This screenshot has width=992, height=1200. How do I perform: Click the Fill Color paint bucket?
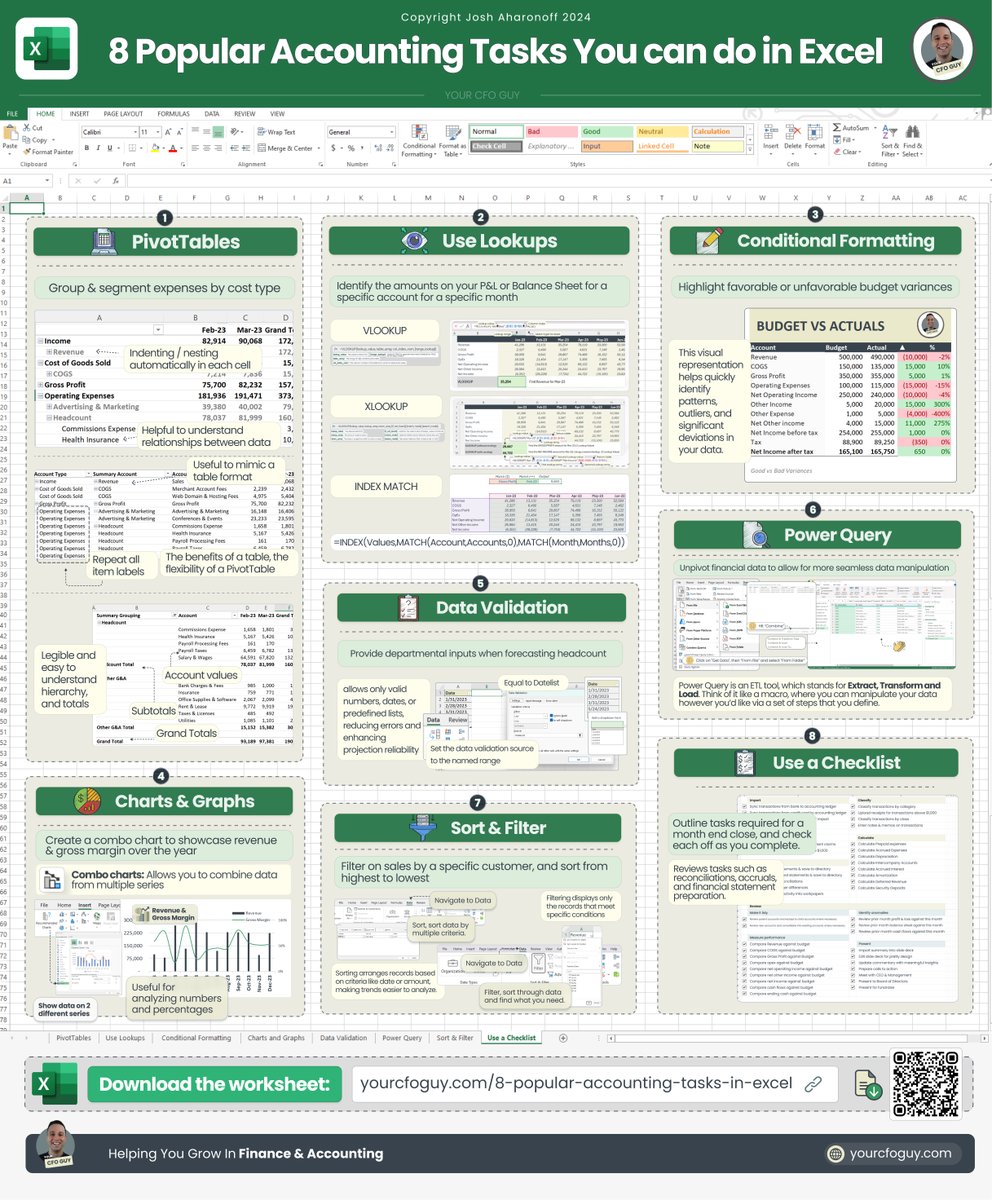tap(154, 148)
